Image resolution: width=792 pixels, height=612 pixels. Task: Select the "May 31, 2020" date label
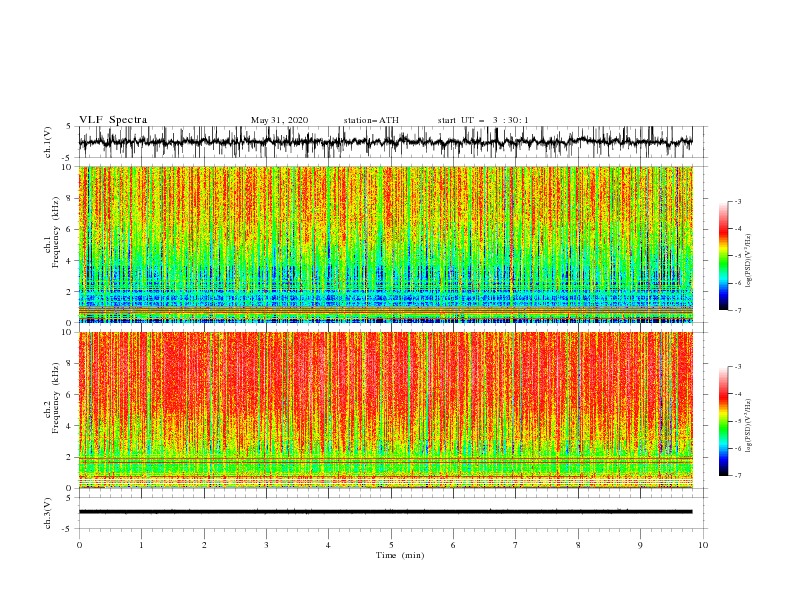(279, 120)
